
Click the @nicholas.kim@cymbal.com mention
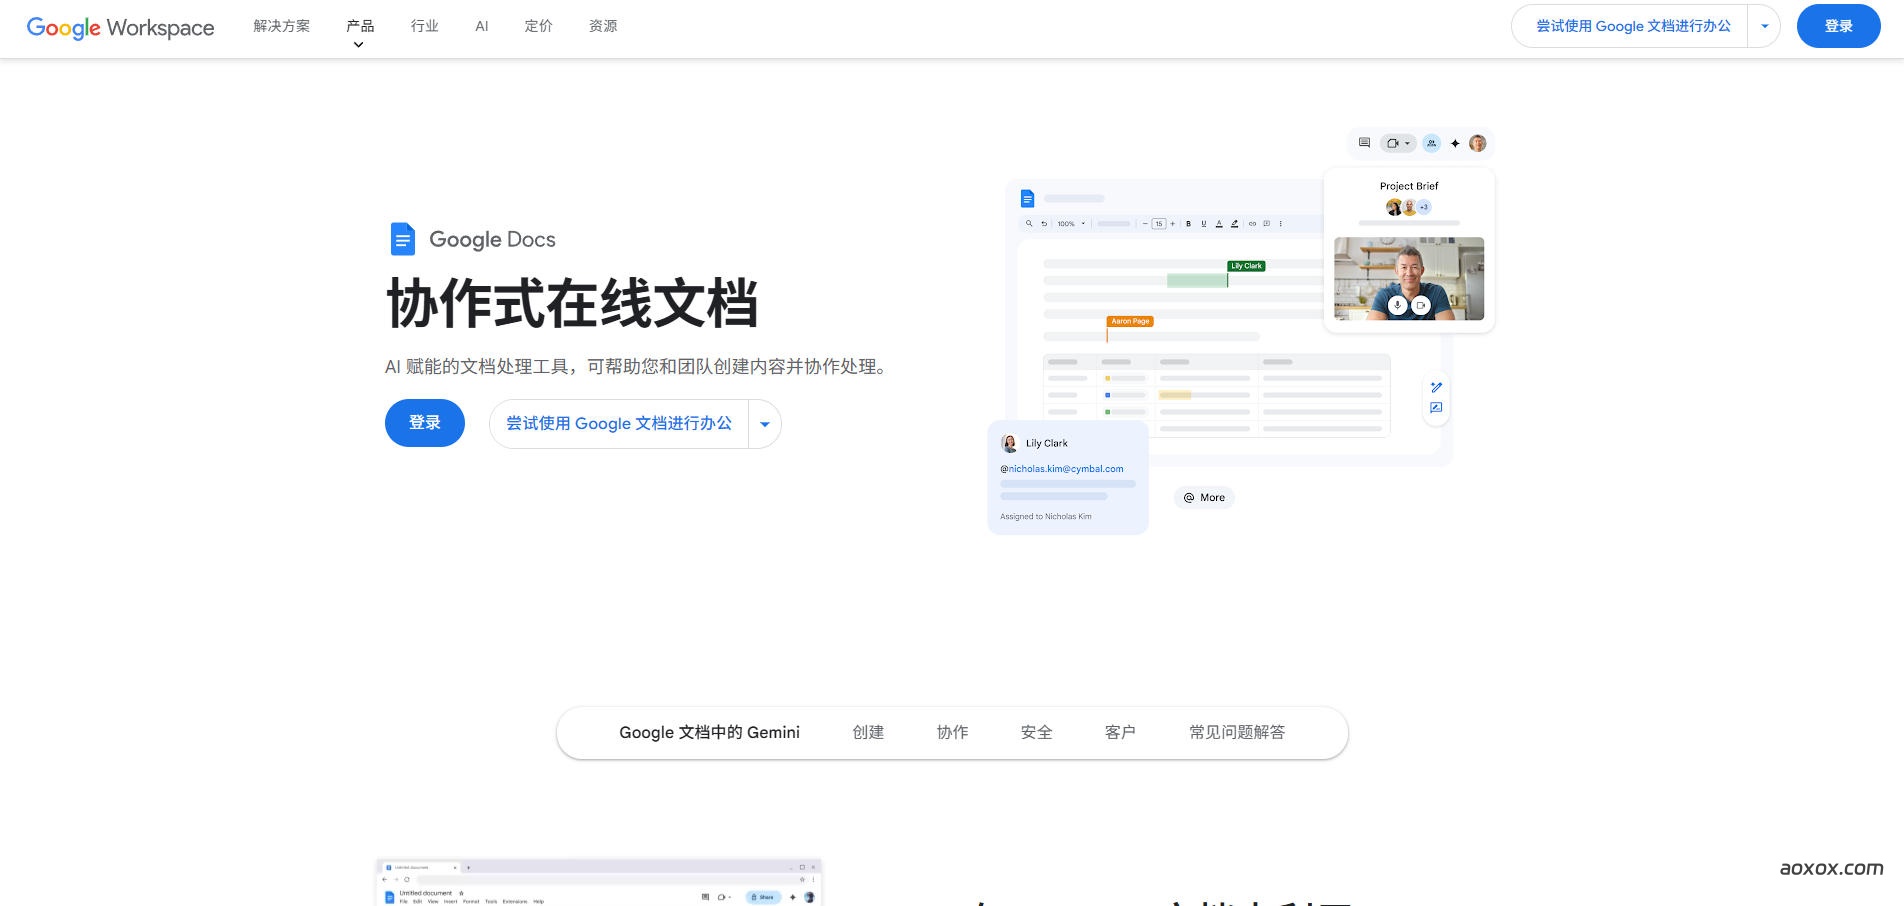1062,468
